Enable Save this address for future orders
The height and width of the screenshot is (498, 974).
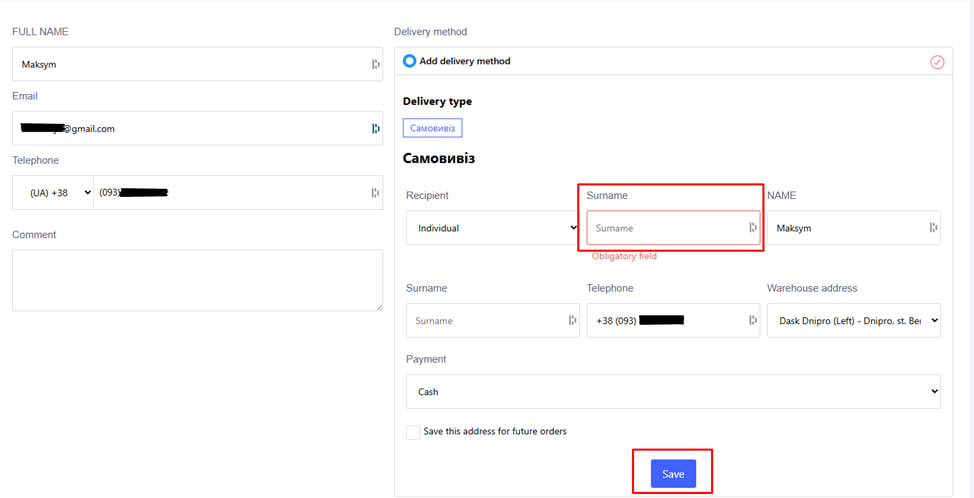coord(413,432)
